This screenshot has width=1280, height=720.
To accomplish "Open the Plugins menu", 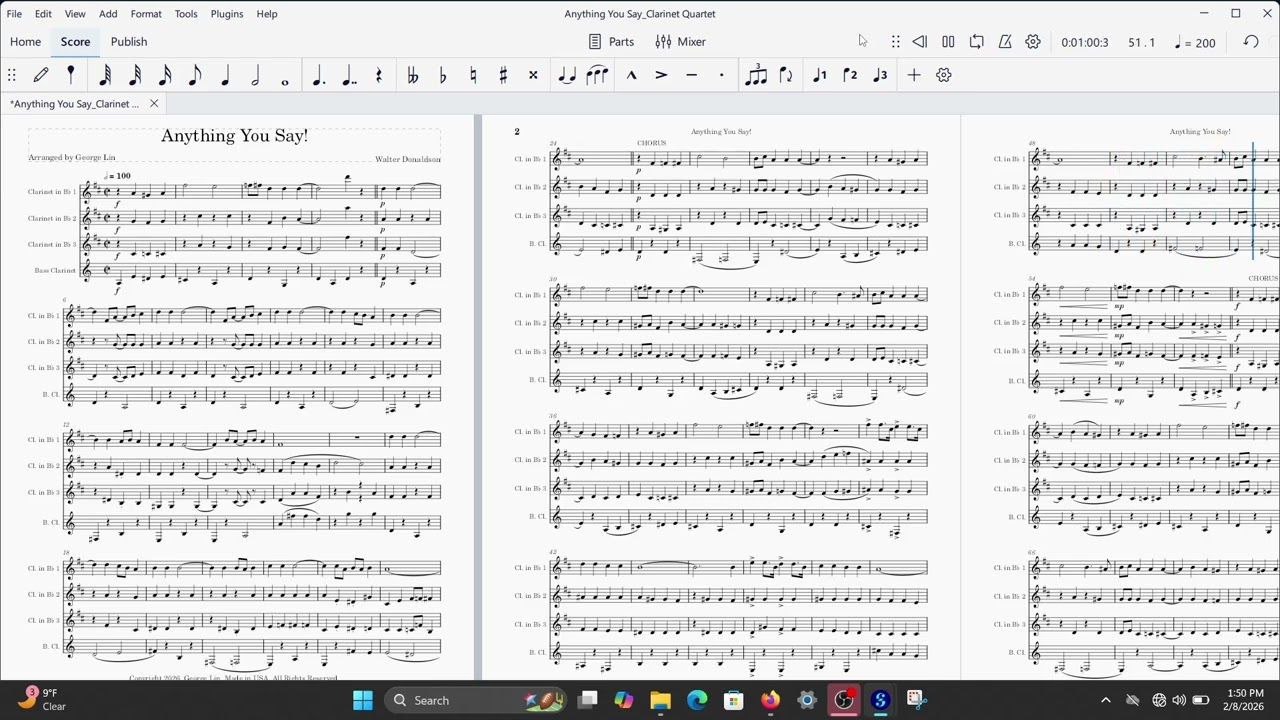I will (x=227, y=14).
